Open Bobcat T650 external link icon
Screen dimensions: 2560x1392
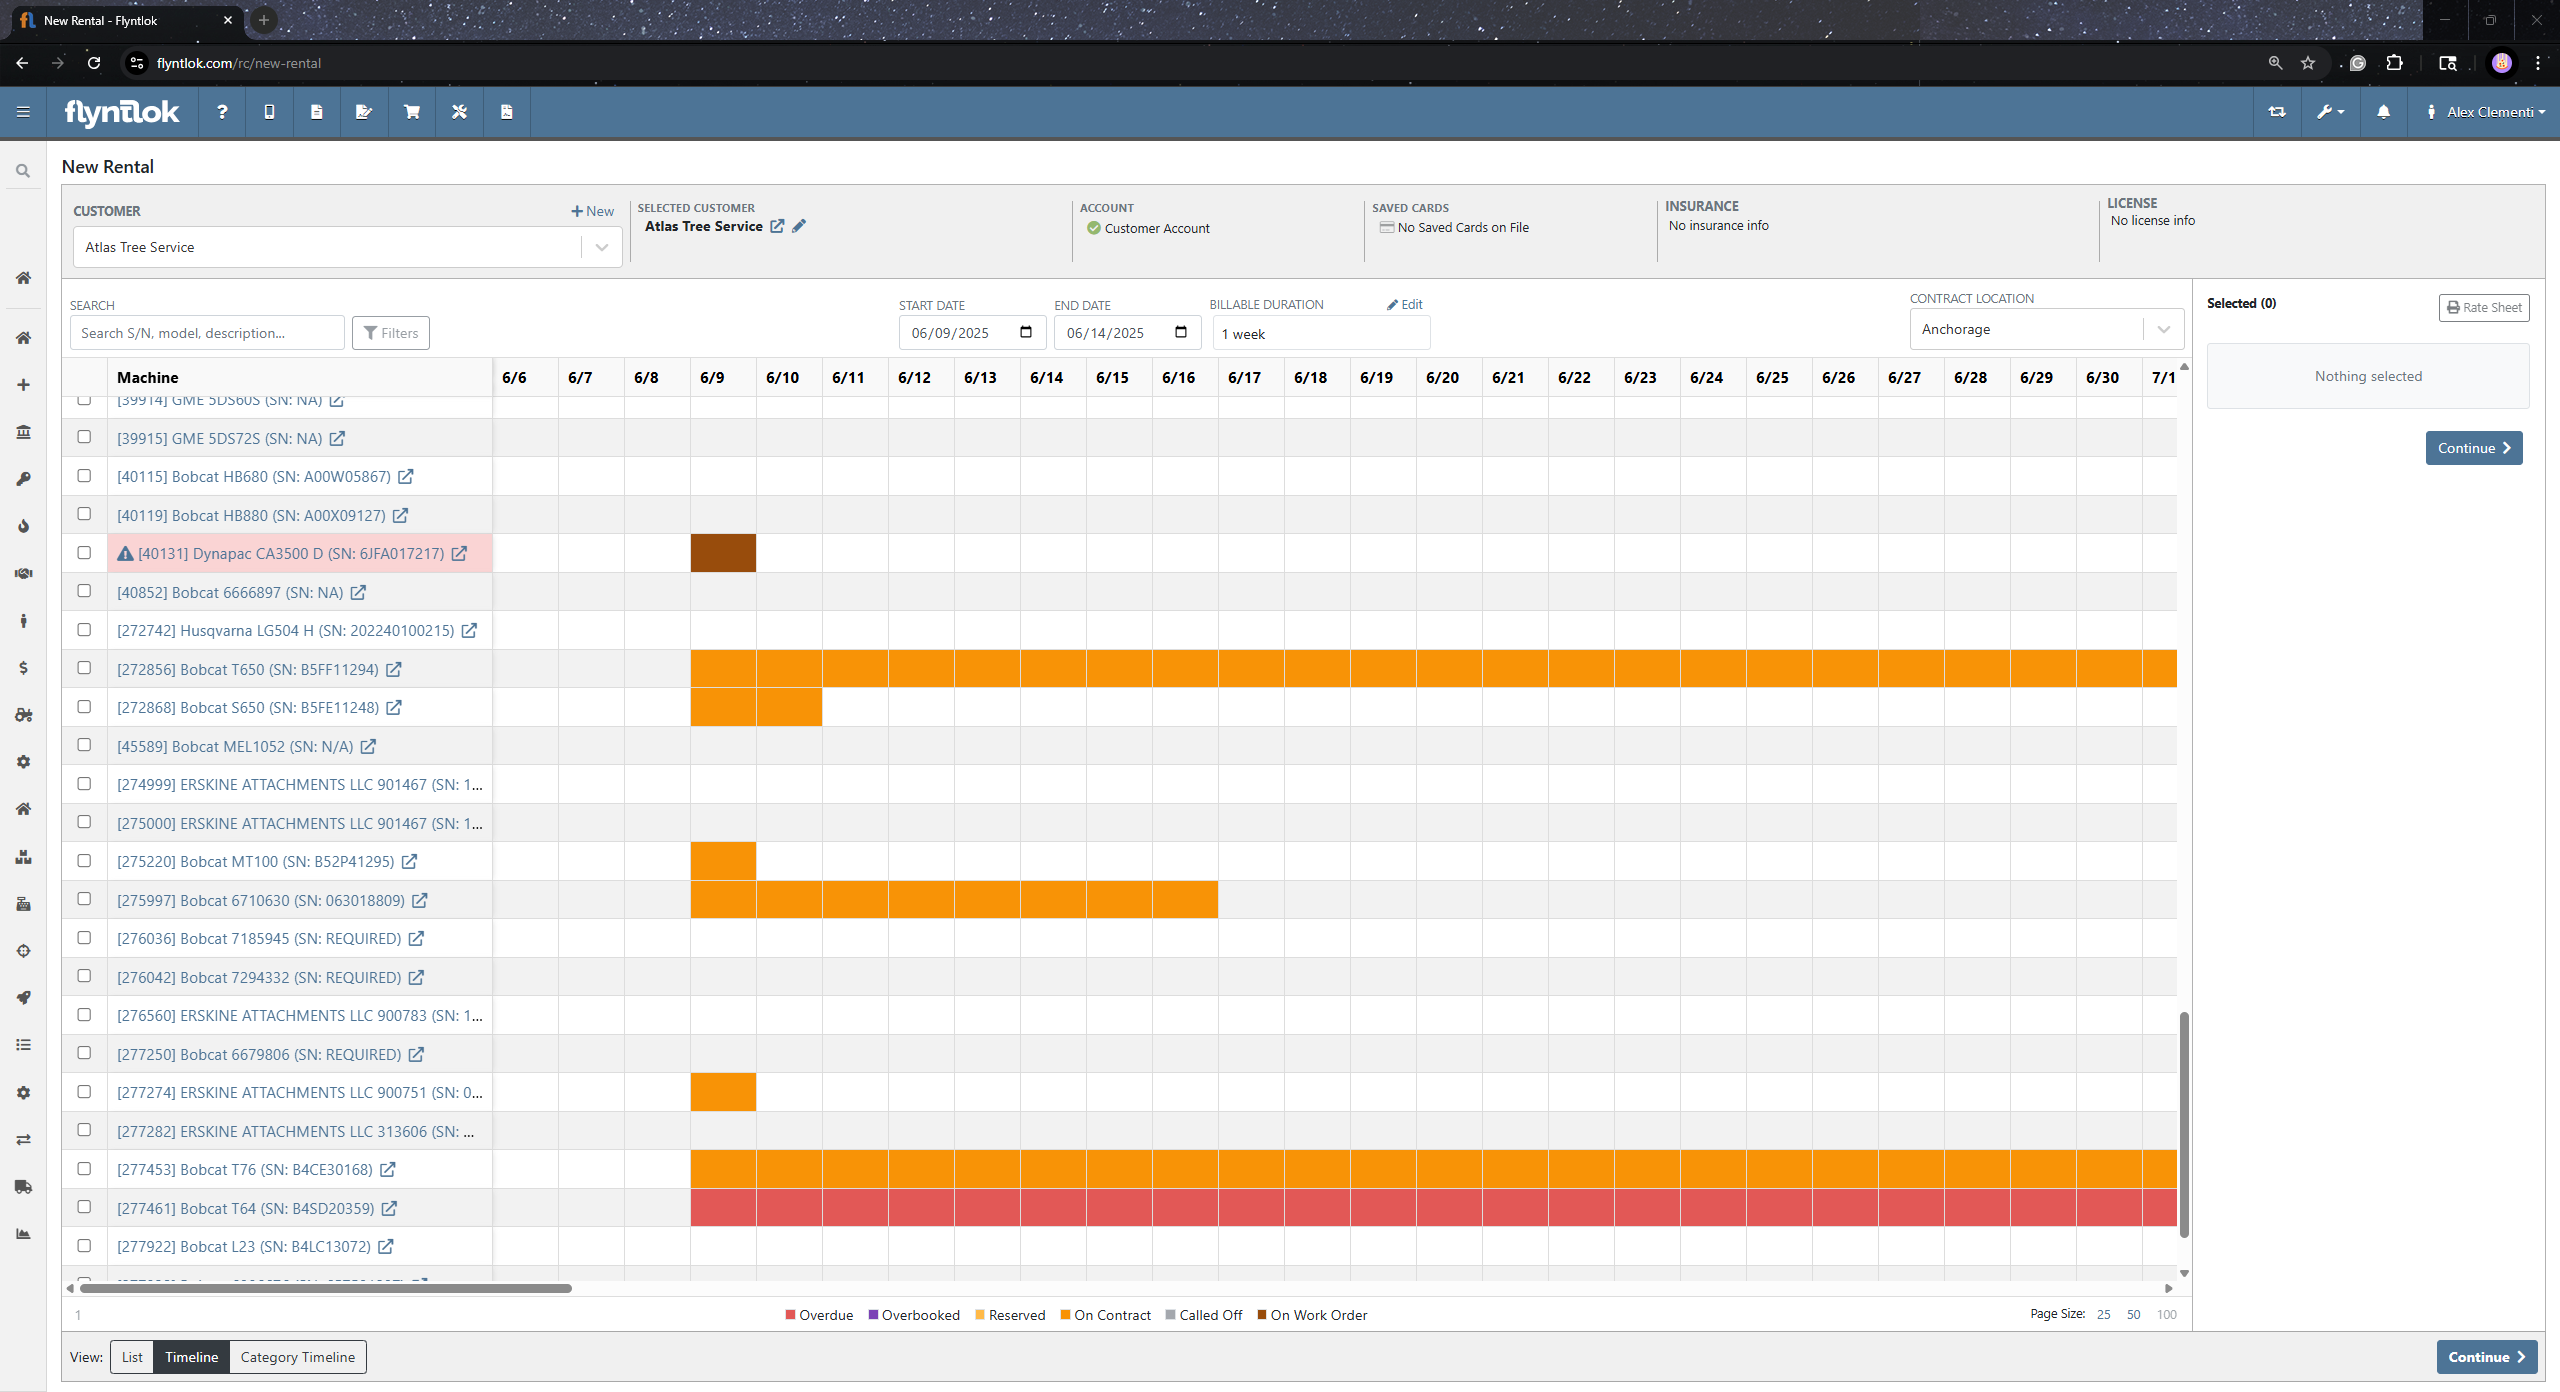point(394,669)
